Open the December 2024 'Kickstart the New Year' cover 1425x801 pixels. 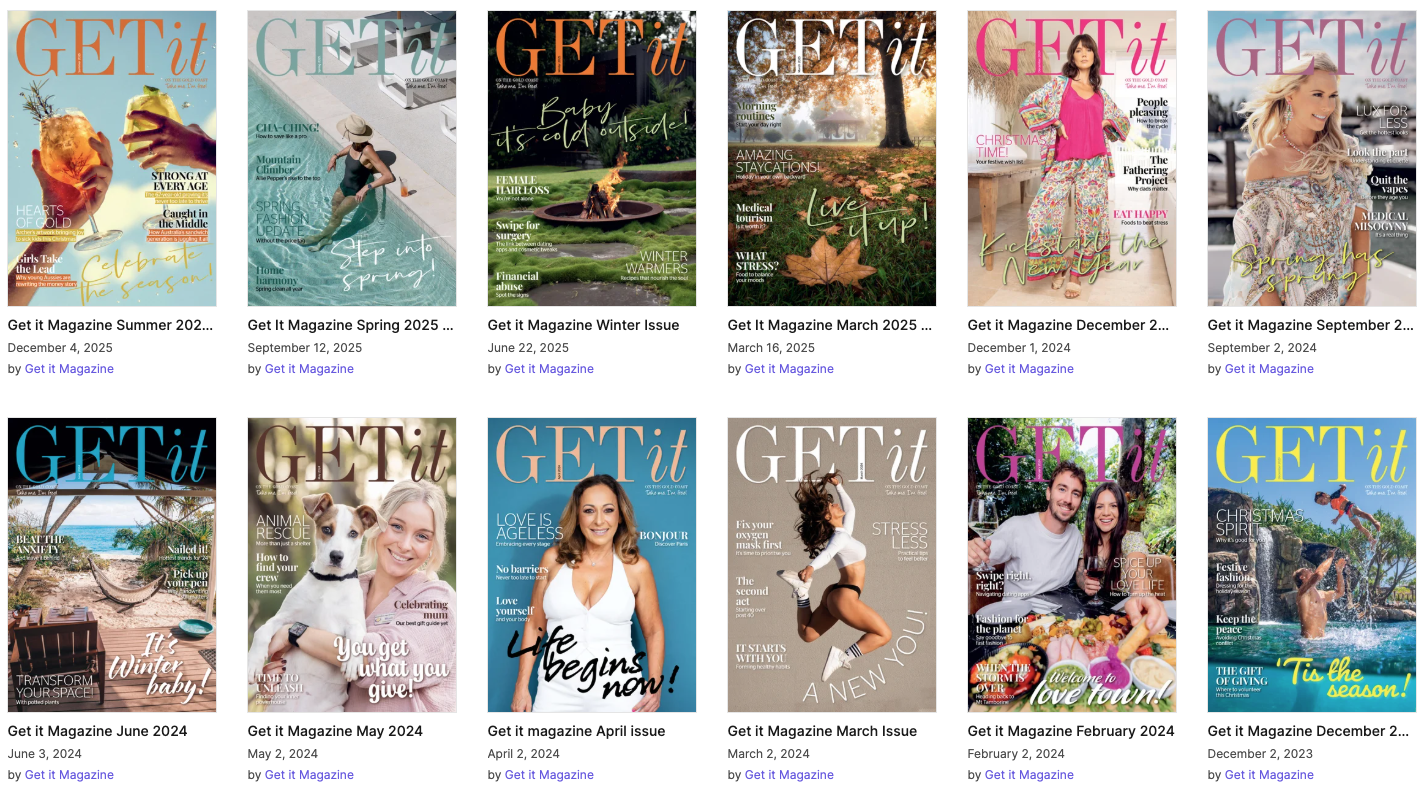(x=1072, y=158)
